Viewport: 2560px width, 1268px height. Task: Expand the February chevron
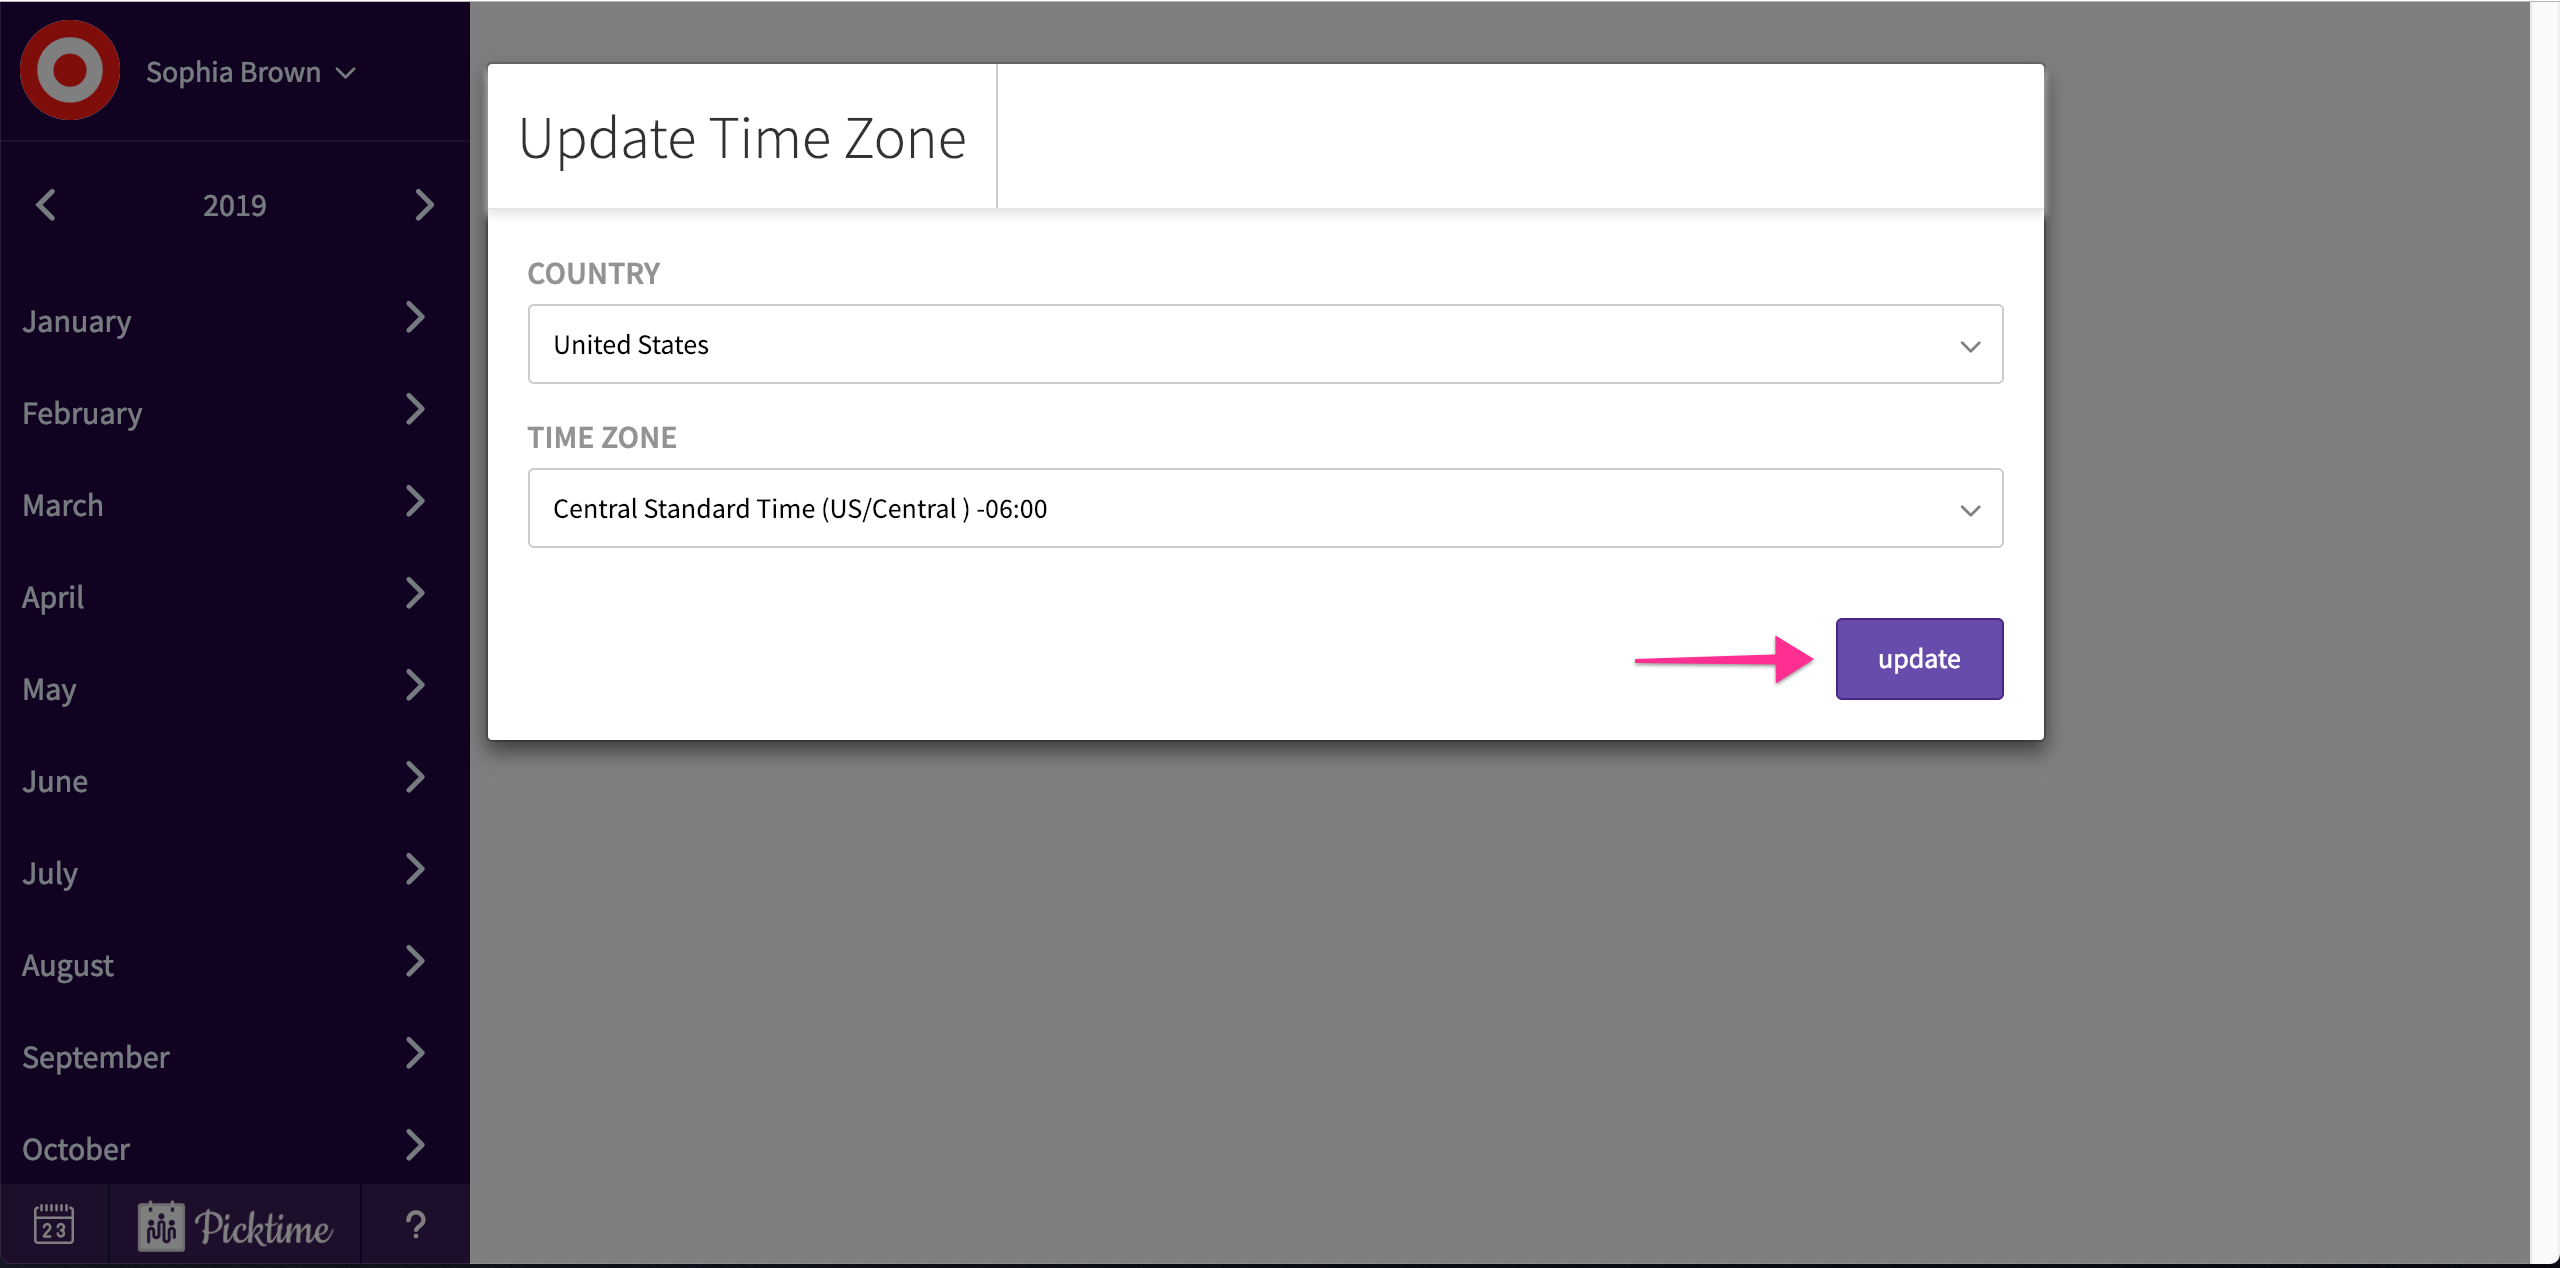[415, 410]
